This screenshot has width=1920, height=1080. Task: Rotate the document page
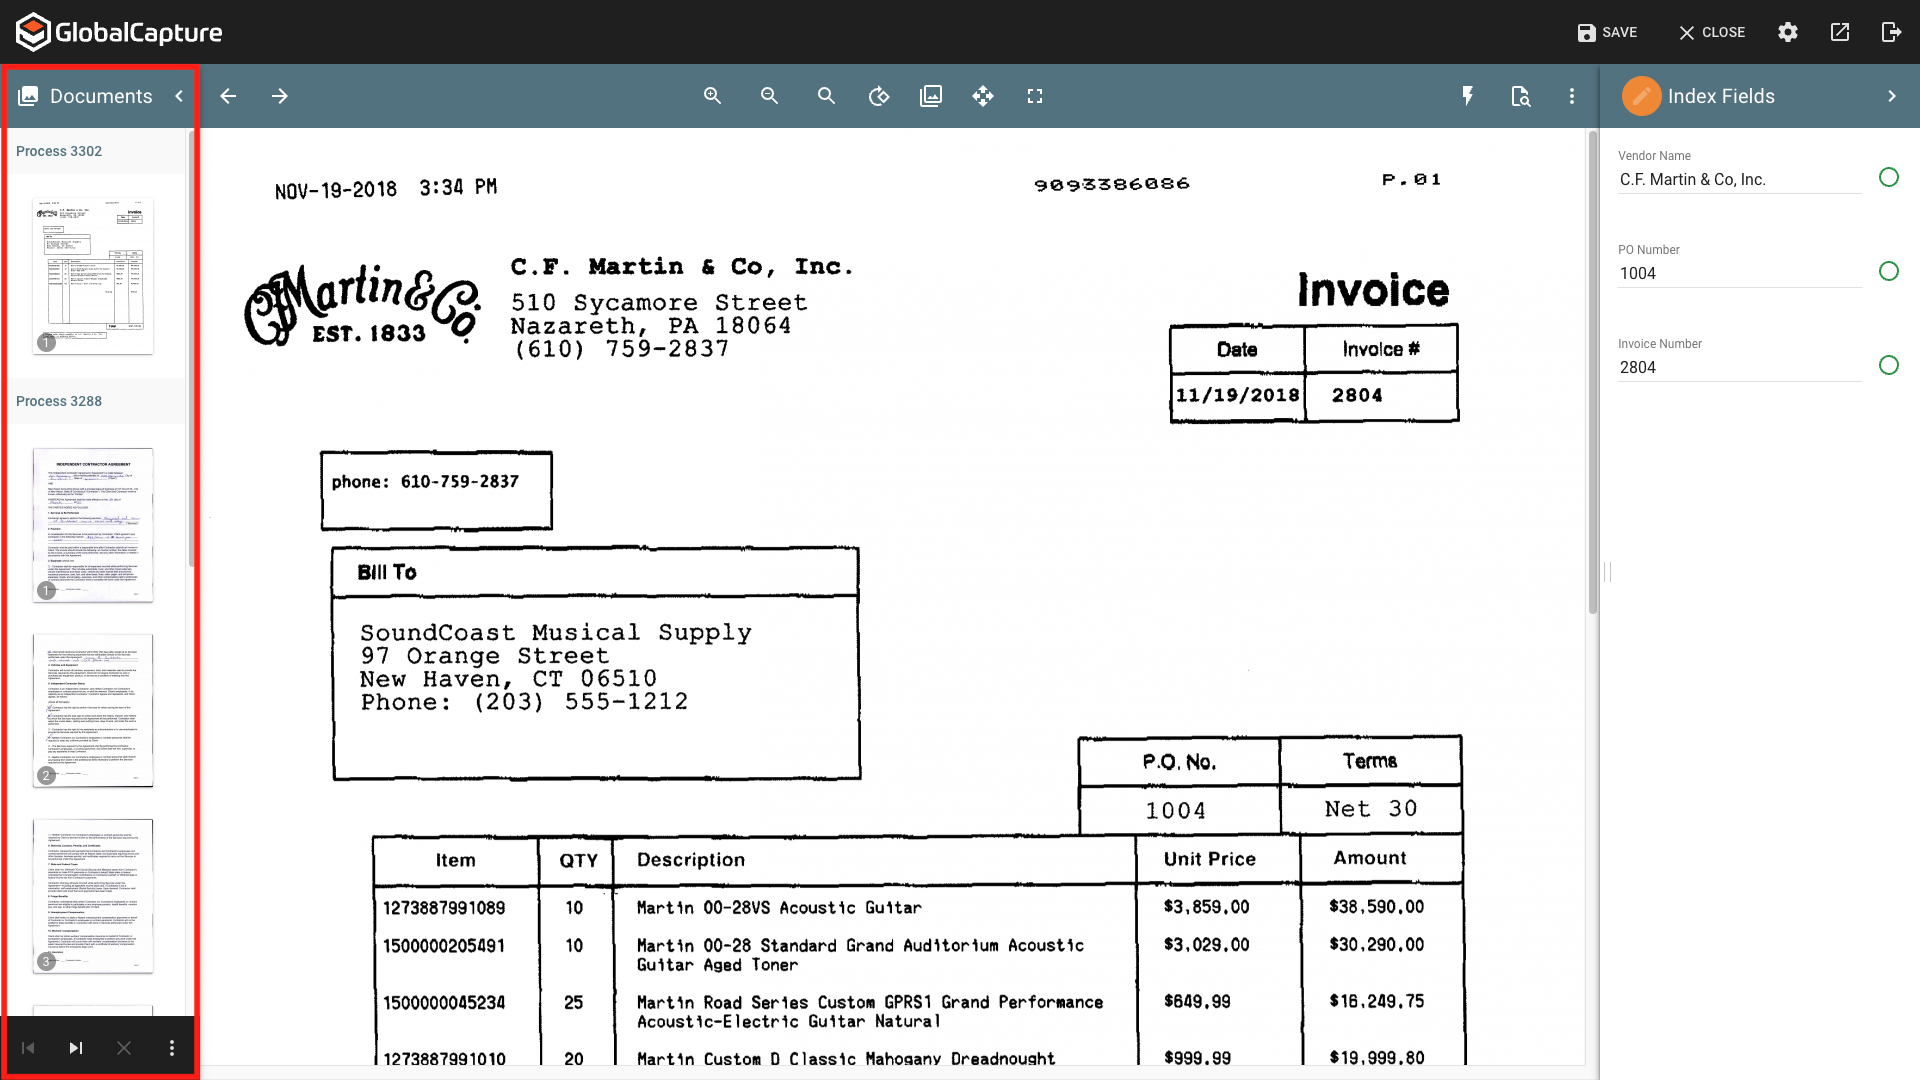click(879, 96)
